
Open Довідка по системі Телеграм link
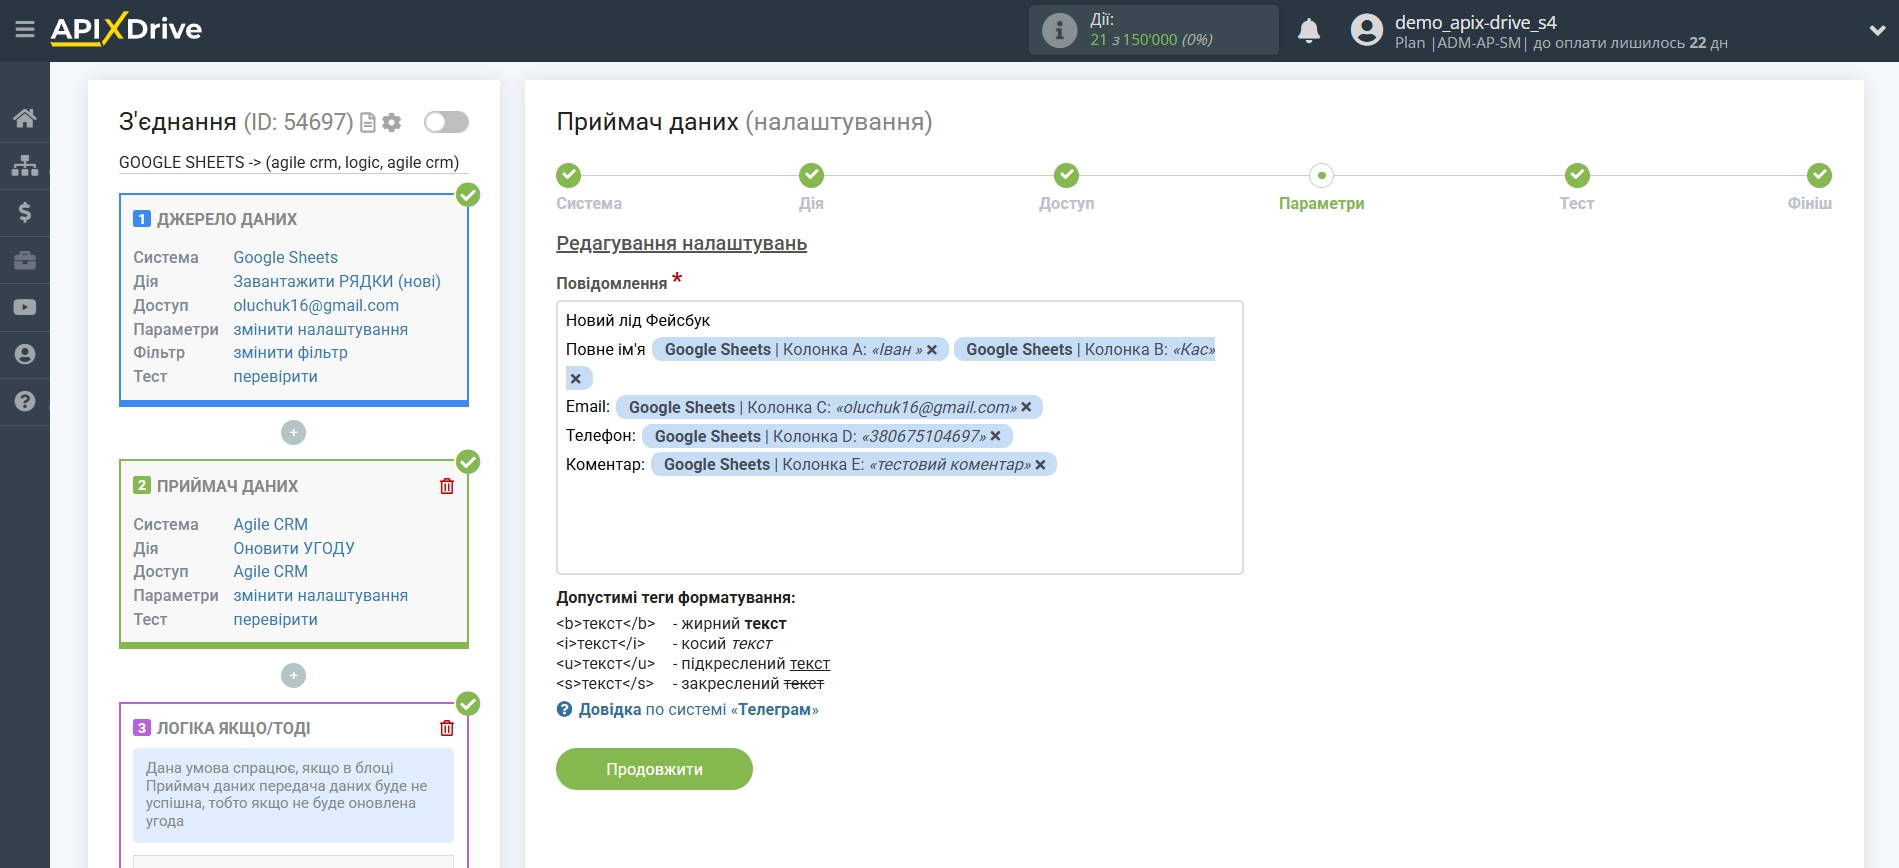(698, 710)
